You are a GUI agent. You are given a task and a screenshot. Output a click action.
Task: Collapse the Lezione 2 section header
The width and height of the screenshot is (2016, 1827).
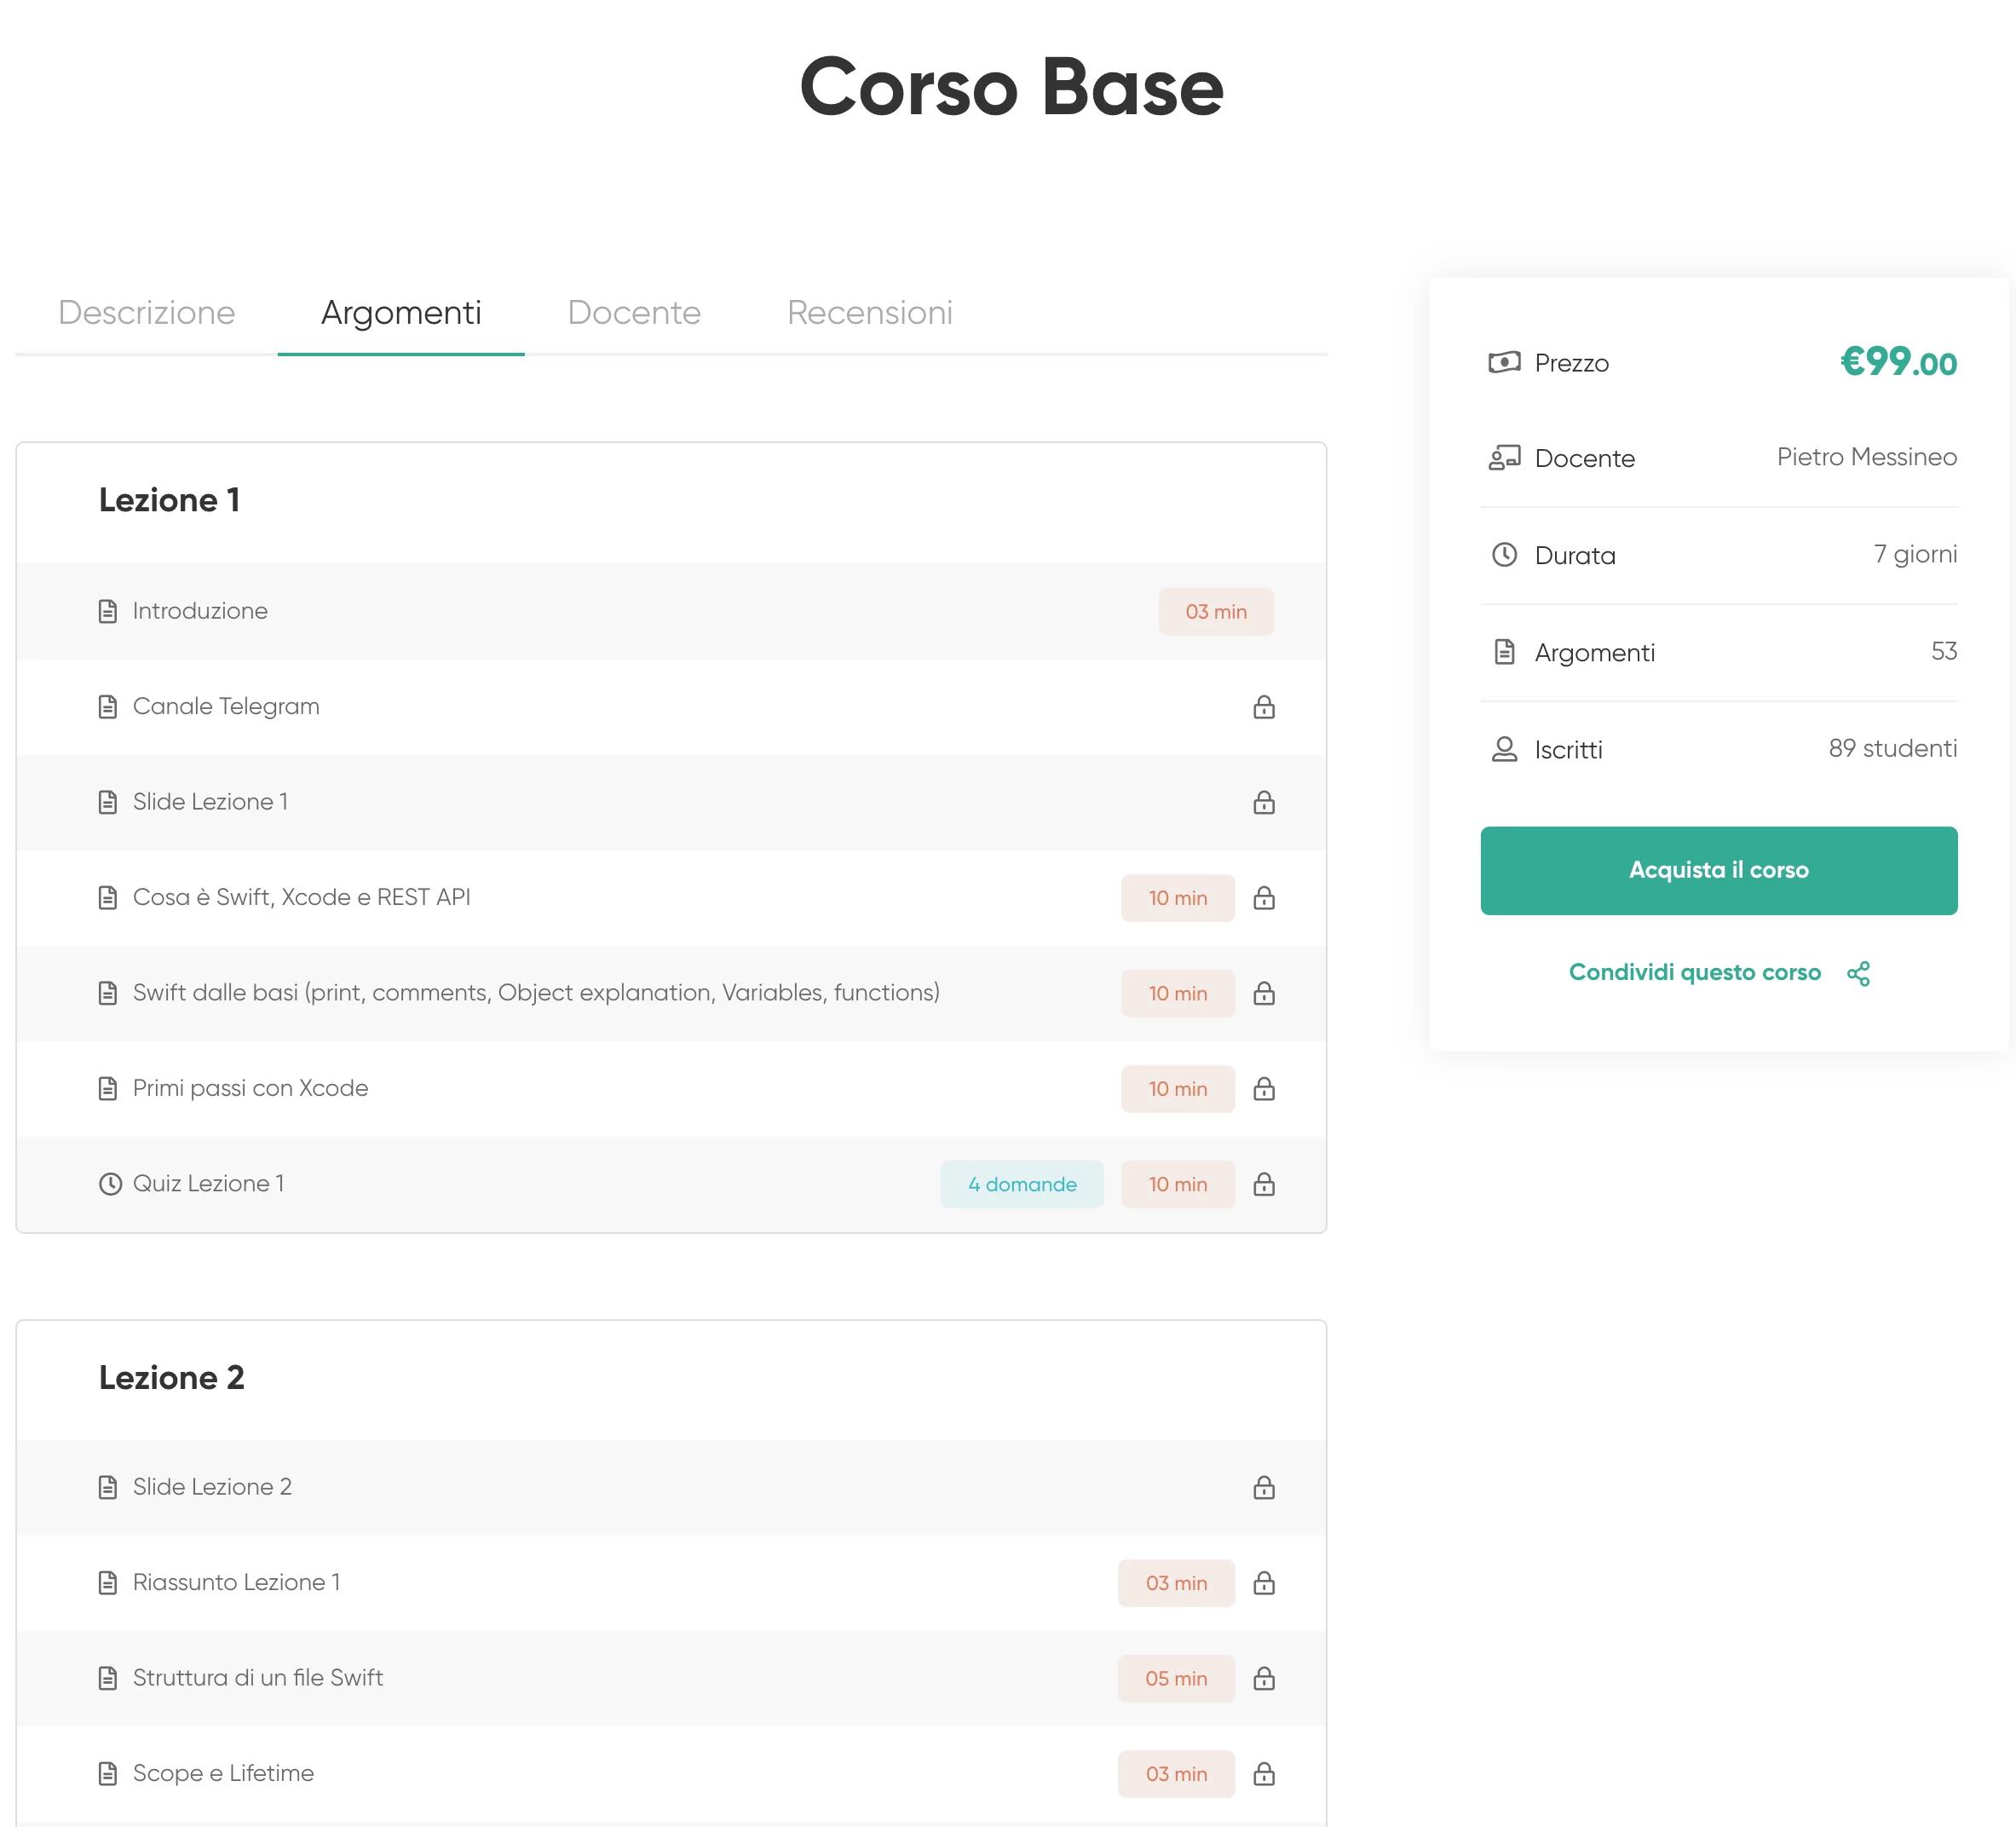(x=171, y=1377)
